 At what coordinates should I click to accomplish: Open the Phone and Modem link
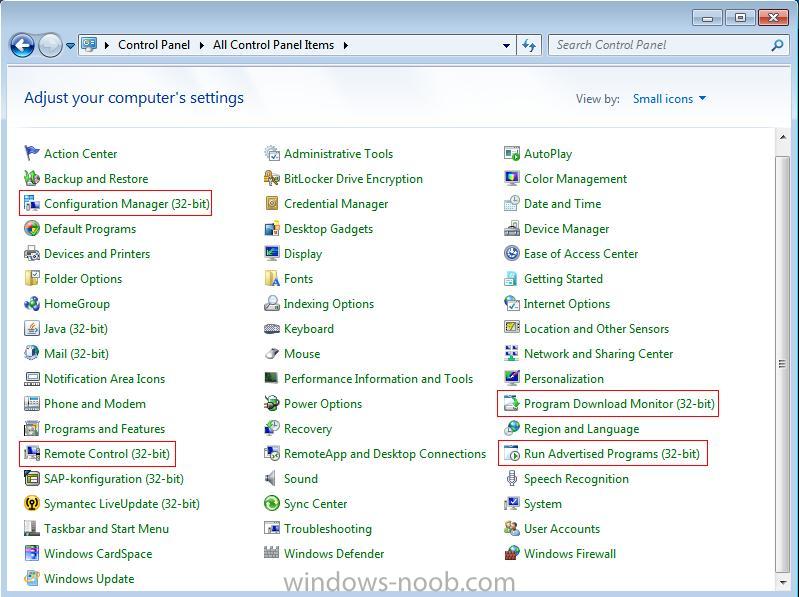(95, 403)
